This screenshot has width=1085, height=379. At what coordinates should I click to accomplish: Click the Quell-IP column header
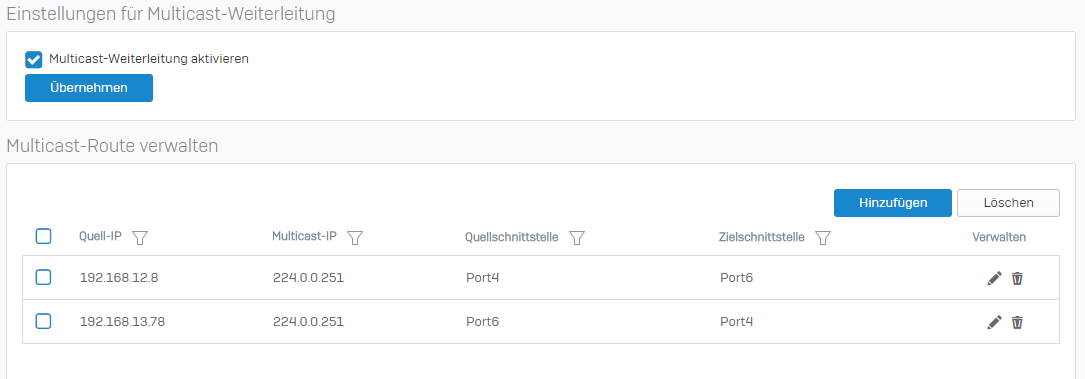click(x=100, y=237)
